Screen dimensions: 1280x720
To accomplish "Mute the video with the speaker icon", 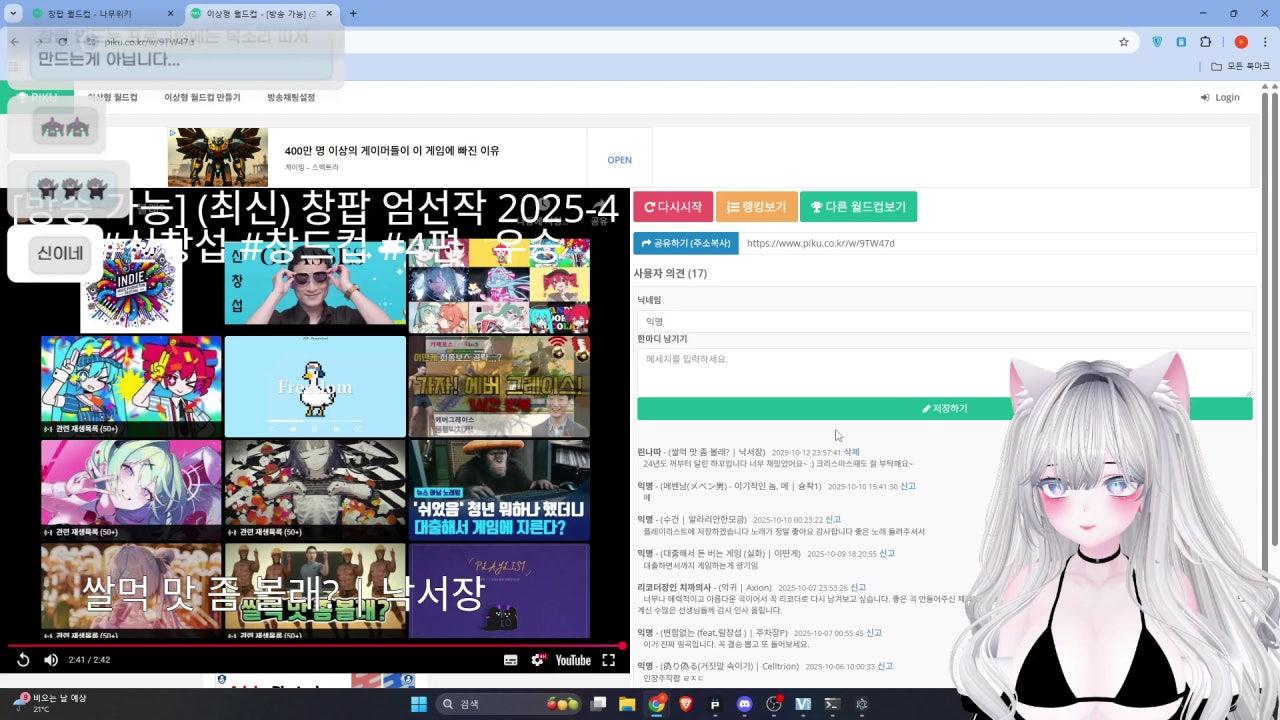I will pos(51,660).
